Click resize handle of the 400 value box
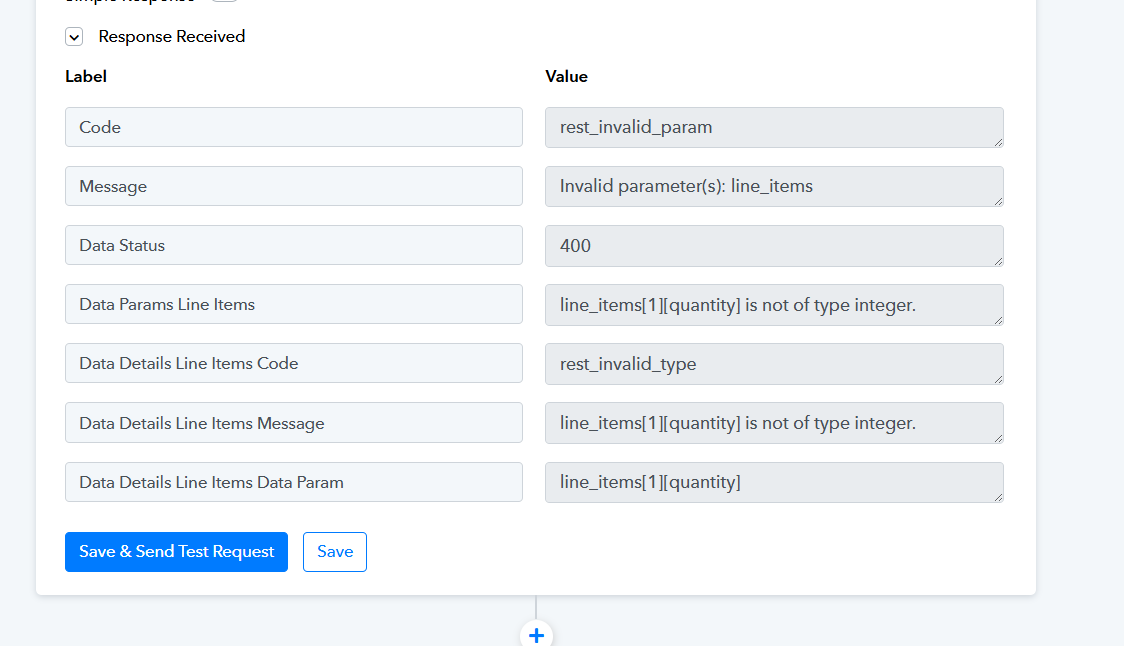1124x646 pixels. 998,261
